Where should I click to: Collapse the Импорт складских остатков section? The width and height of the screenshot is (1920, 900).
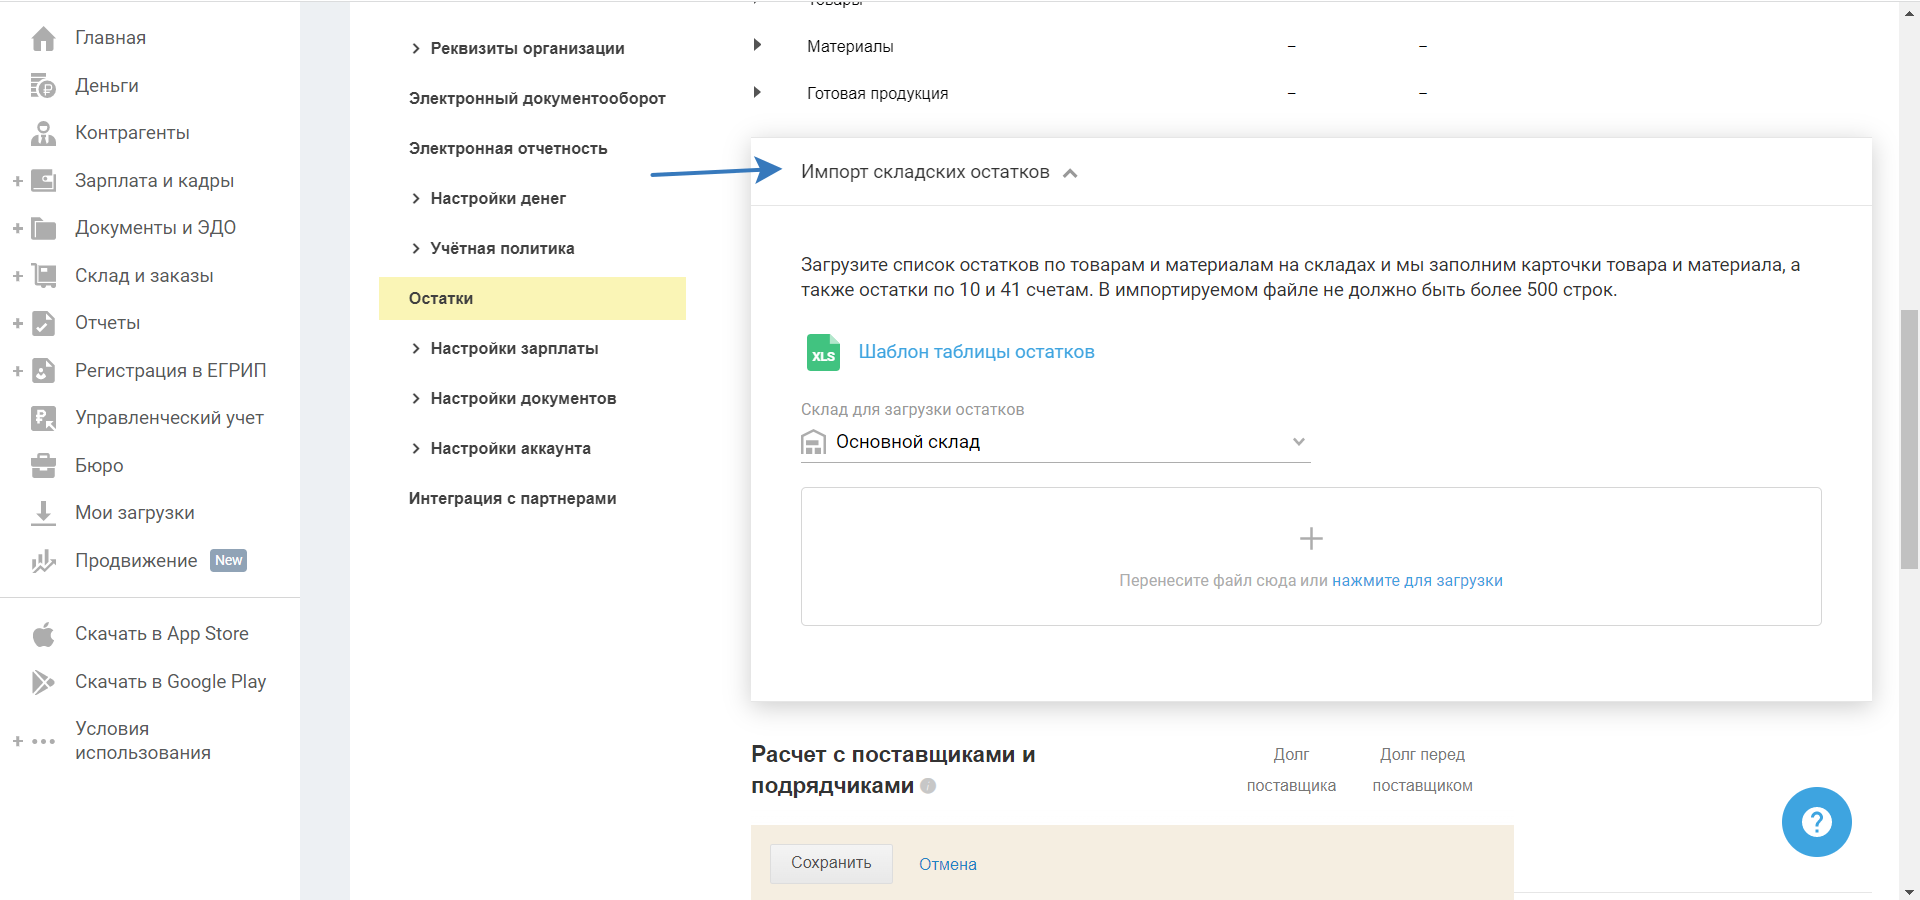pyautogui.click(x=1070, y=173)
